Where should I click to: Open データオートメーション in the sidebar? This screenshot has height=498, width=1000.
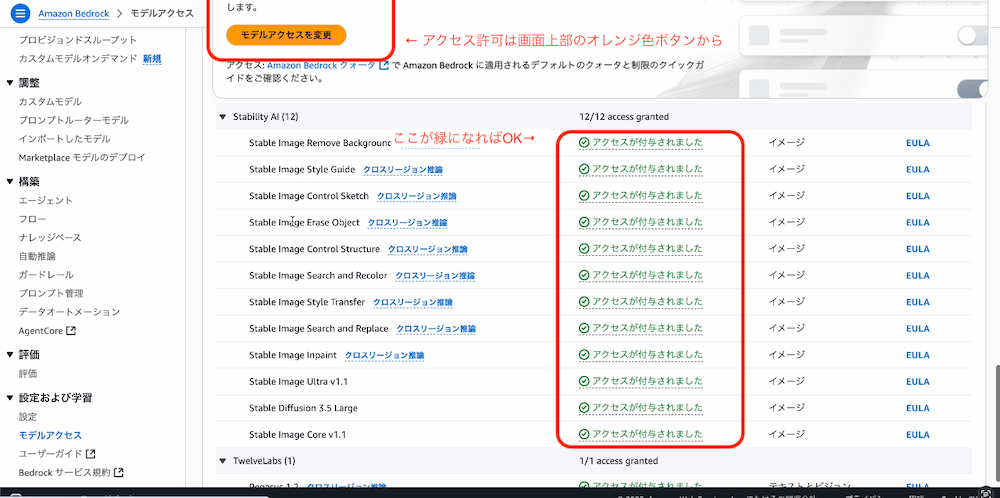pos(69,312)
